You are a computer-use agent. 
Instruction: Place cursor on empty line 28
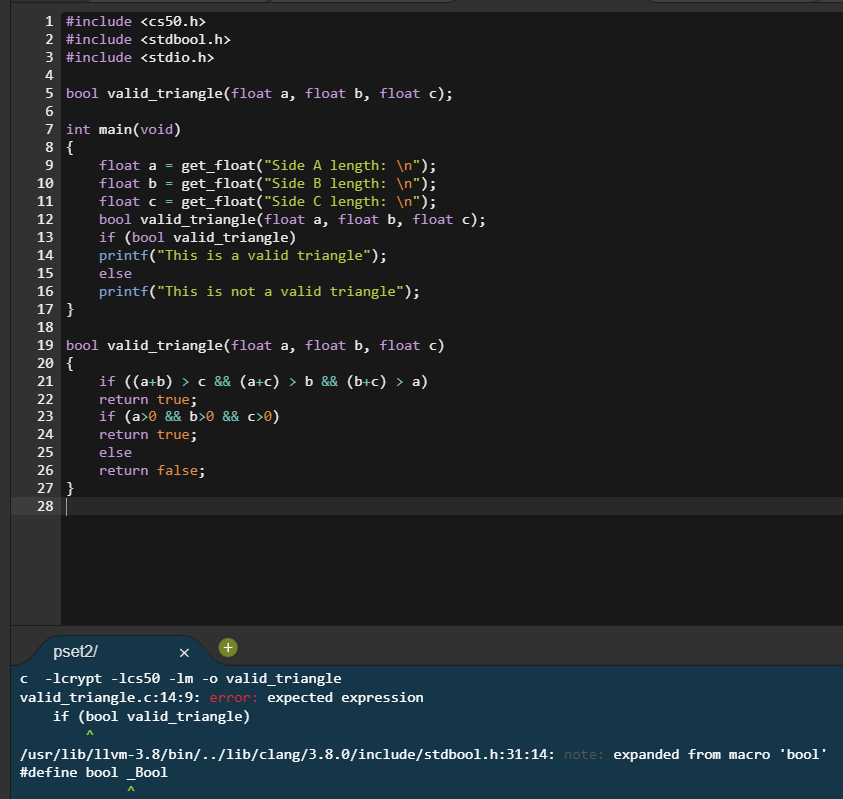(452, 506)
